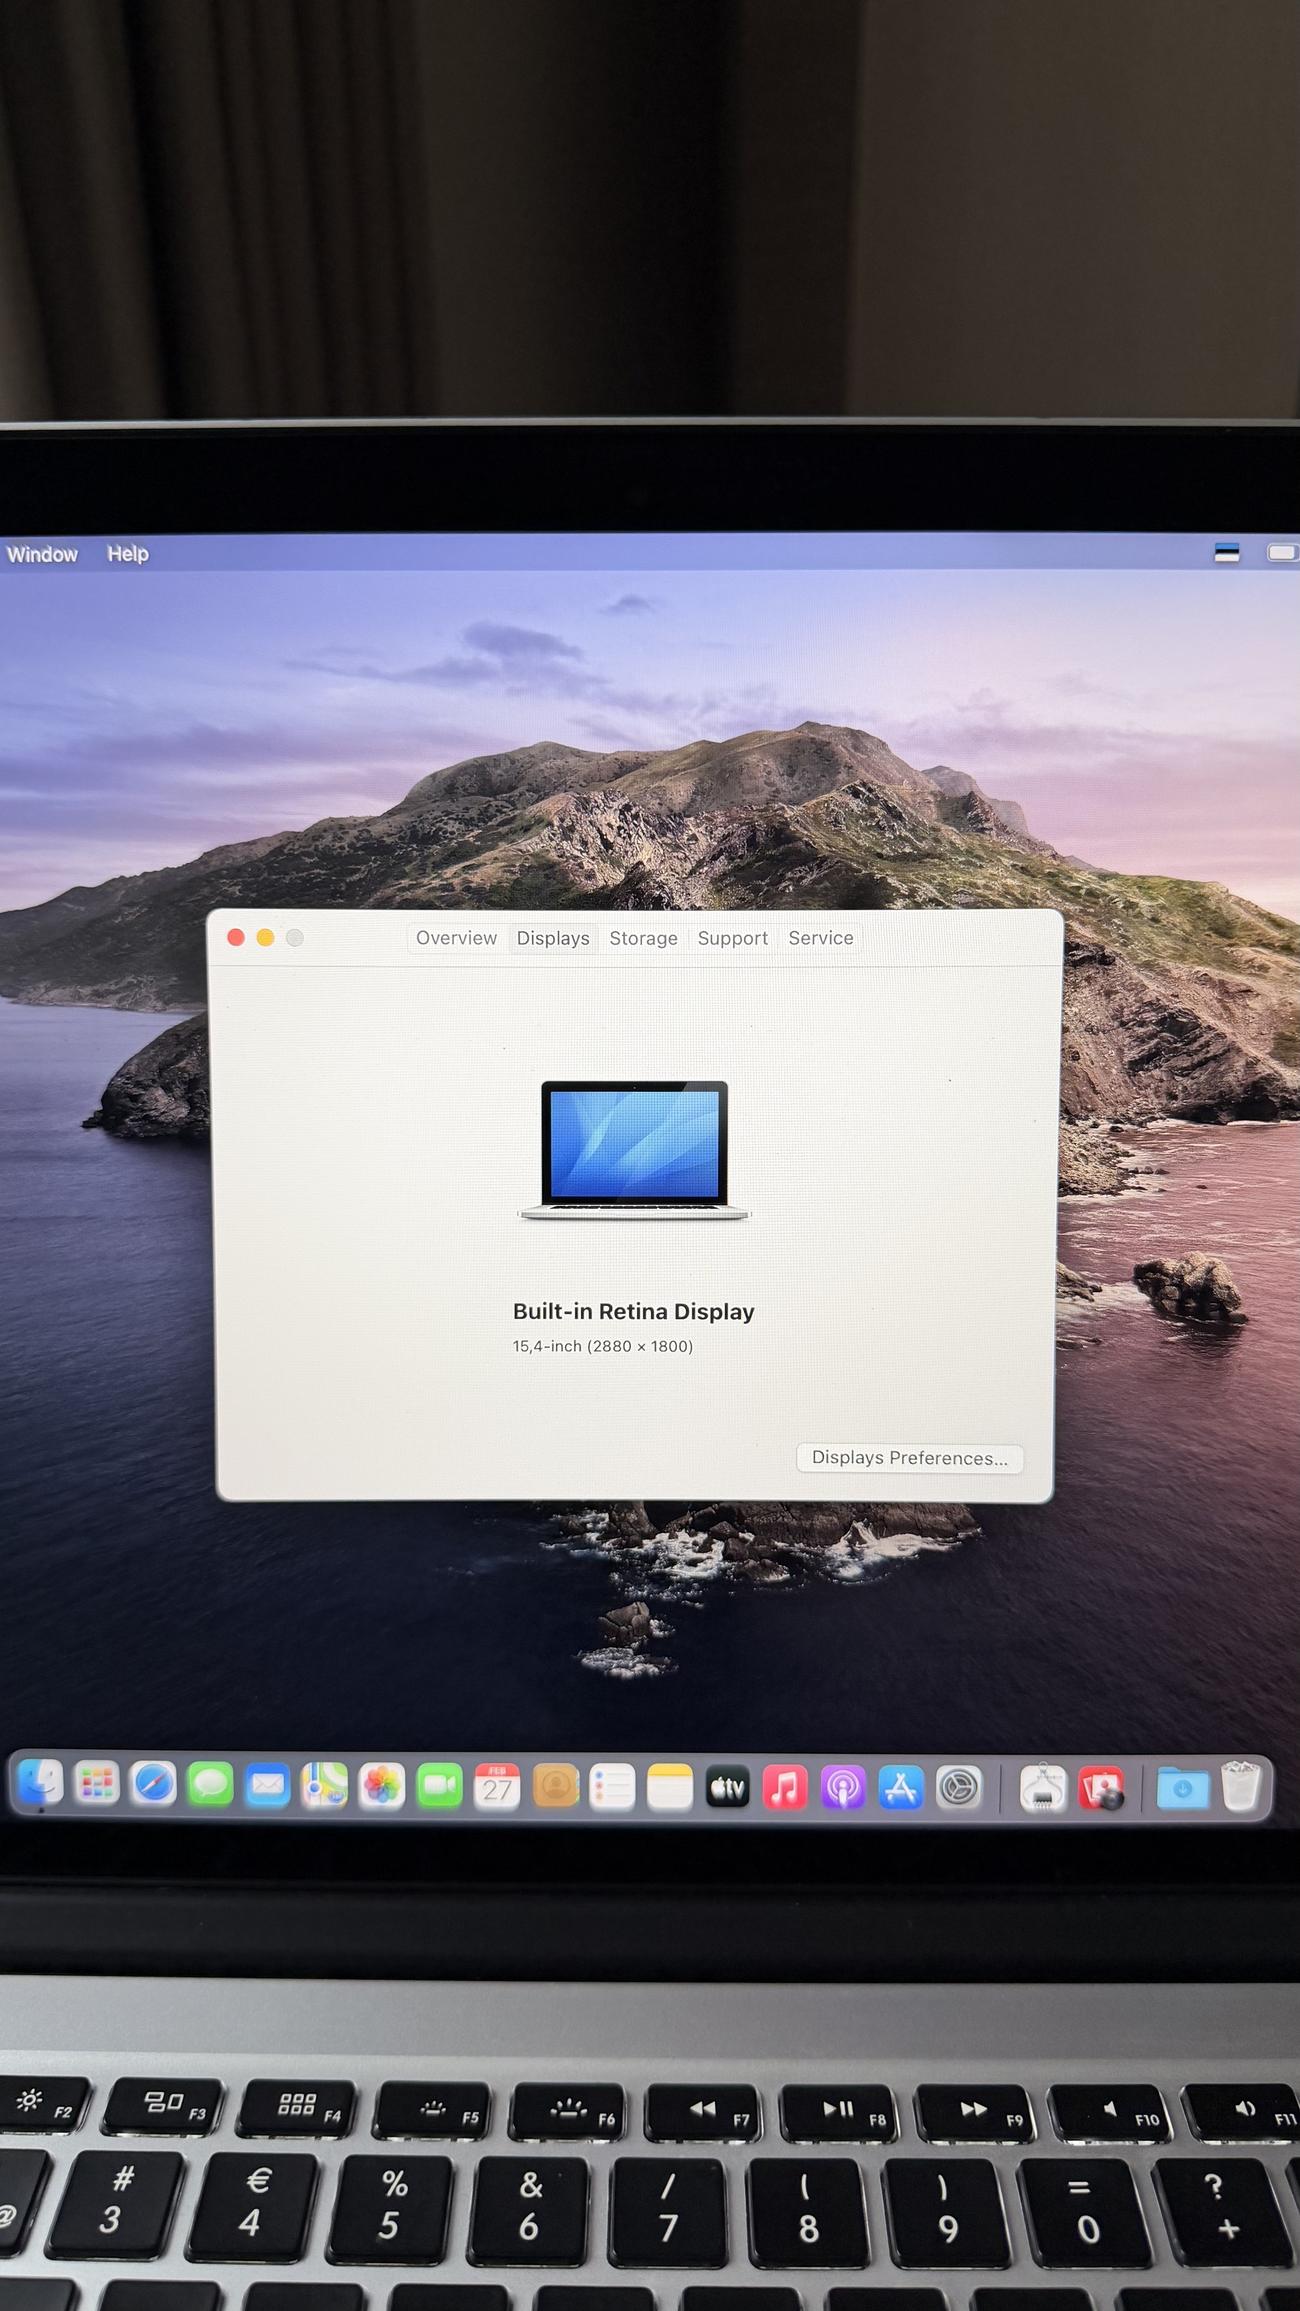Open the Window menu

42,553
